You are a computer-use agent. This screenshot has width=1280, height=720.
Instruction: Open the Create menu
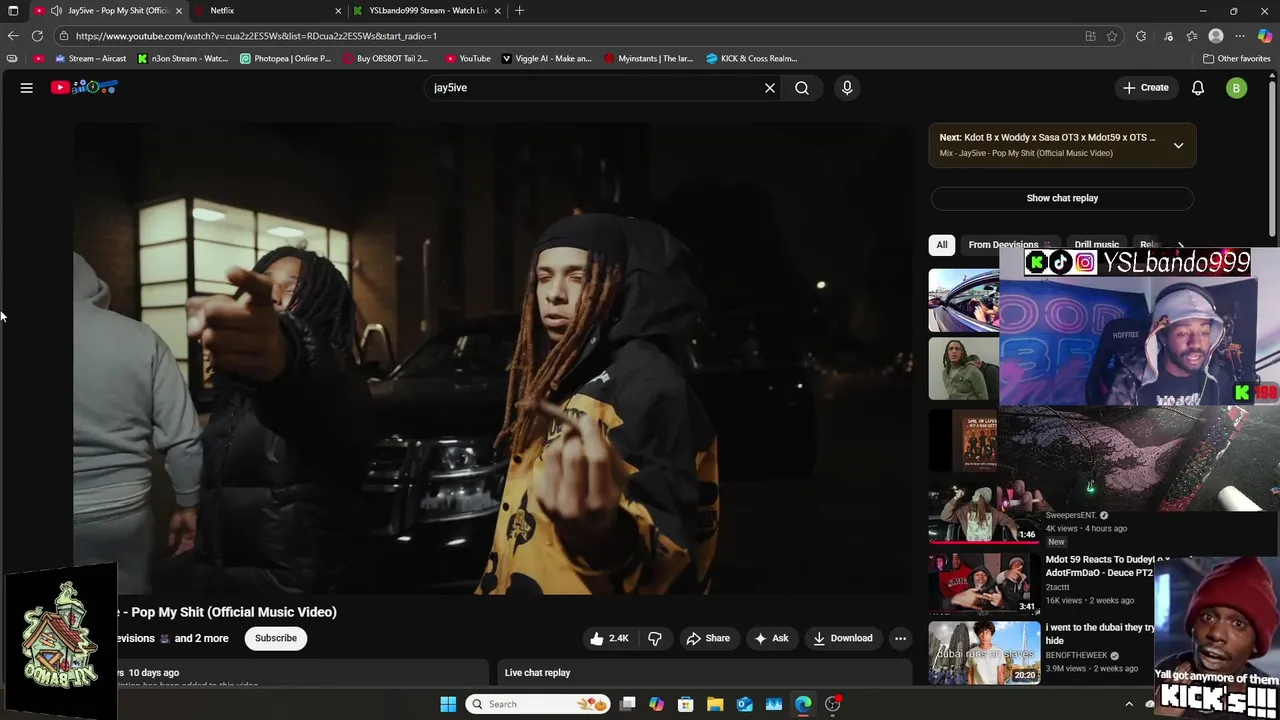pyautogui.click(x=1145, y=88)
